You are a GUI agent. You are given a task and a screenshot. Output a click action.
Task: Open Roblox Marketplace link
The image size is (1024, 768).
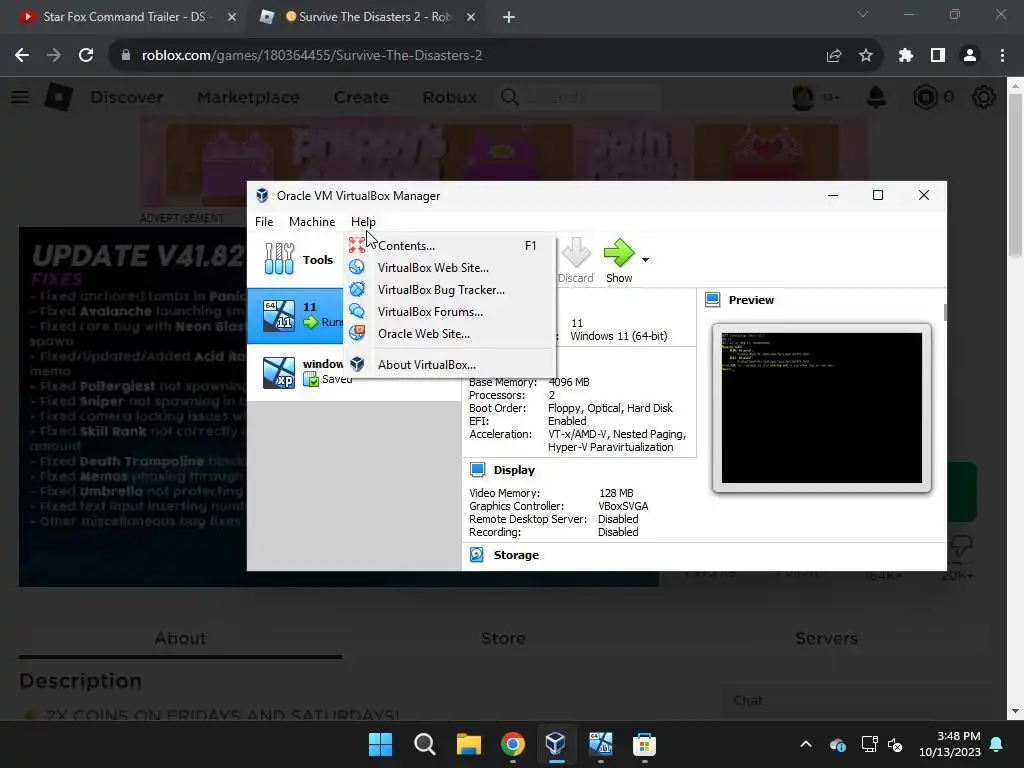coord(248,97)
